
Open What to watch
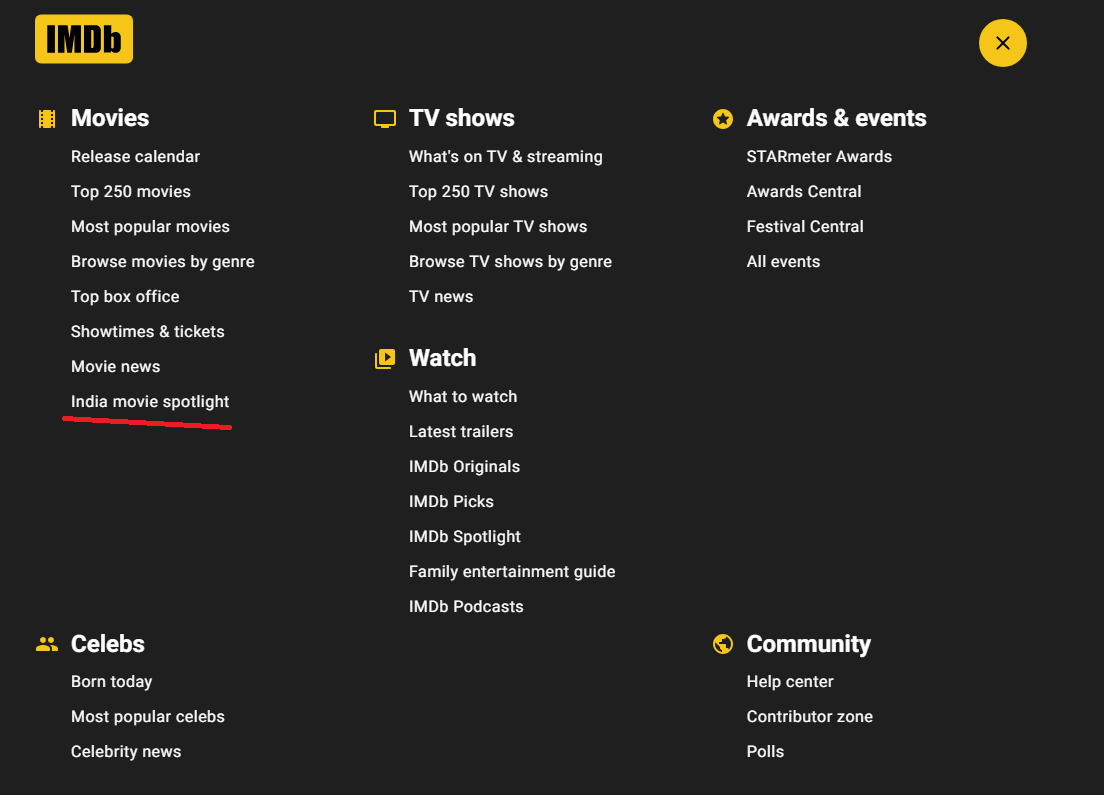pos(463,396)
